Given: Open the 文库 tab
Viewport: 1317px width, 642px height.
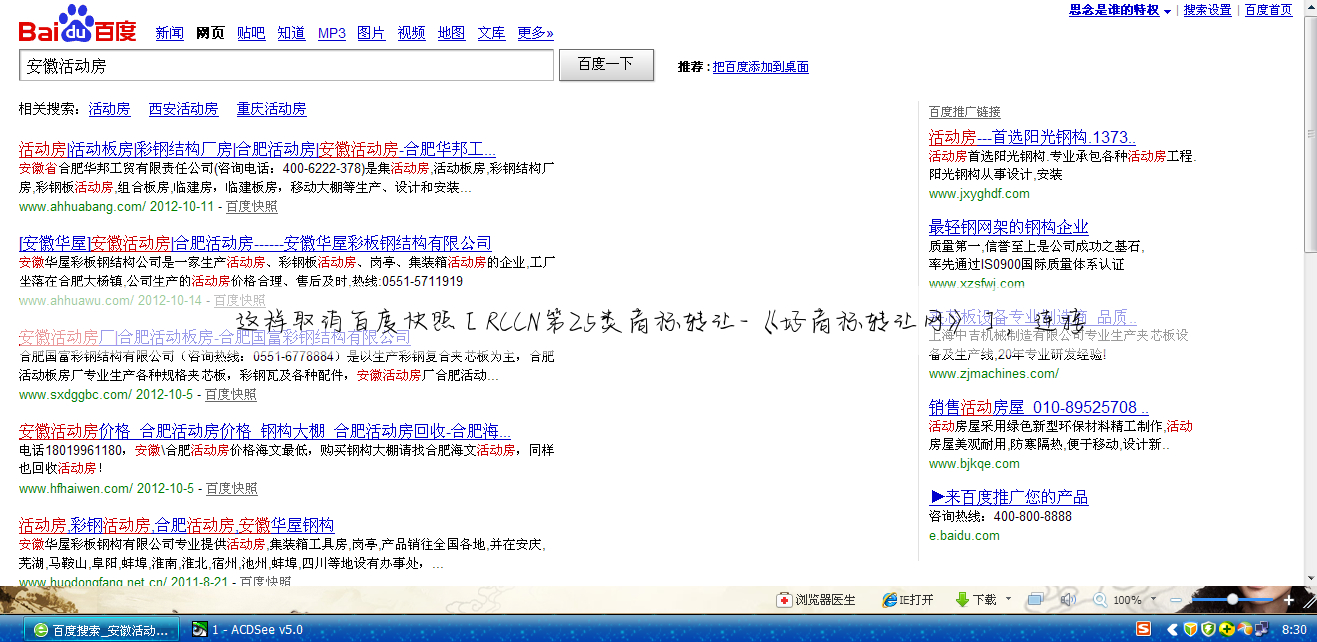Looking at the screenshot, I should tap(491, 33).
